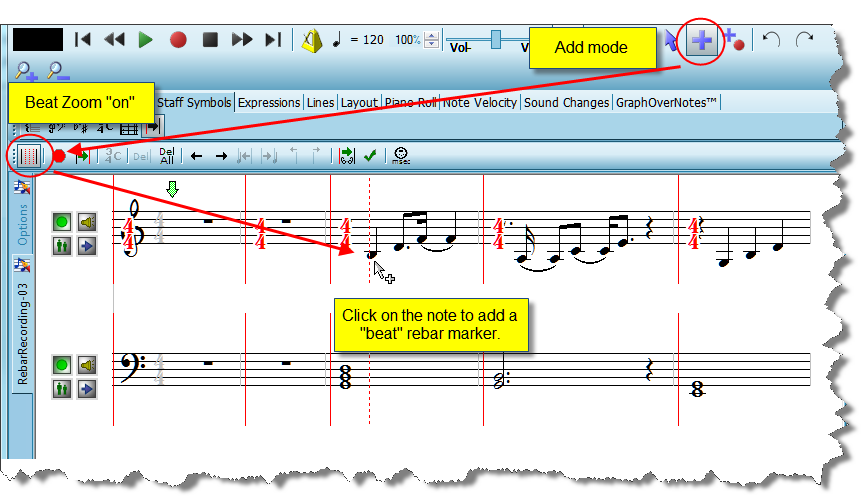Select the RebarRecording-03 vertical side tab
Screen dimensions: 861x496
23,333
